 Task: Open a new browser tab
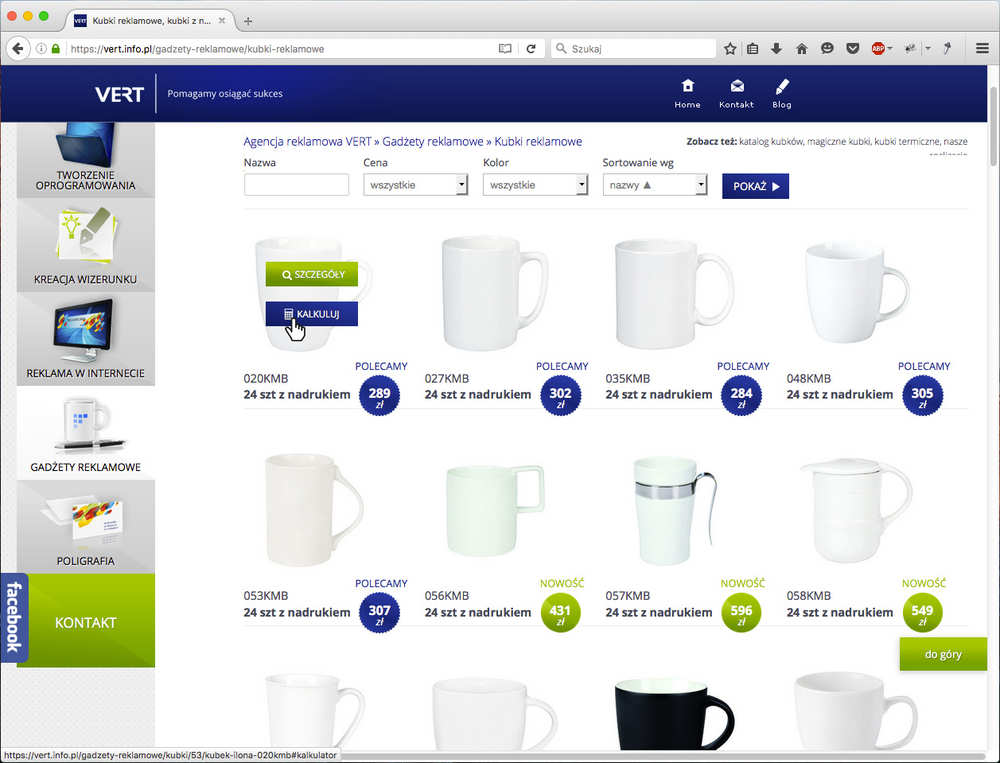[248, 21]
